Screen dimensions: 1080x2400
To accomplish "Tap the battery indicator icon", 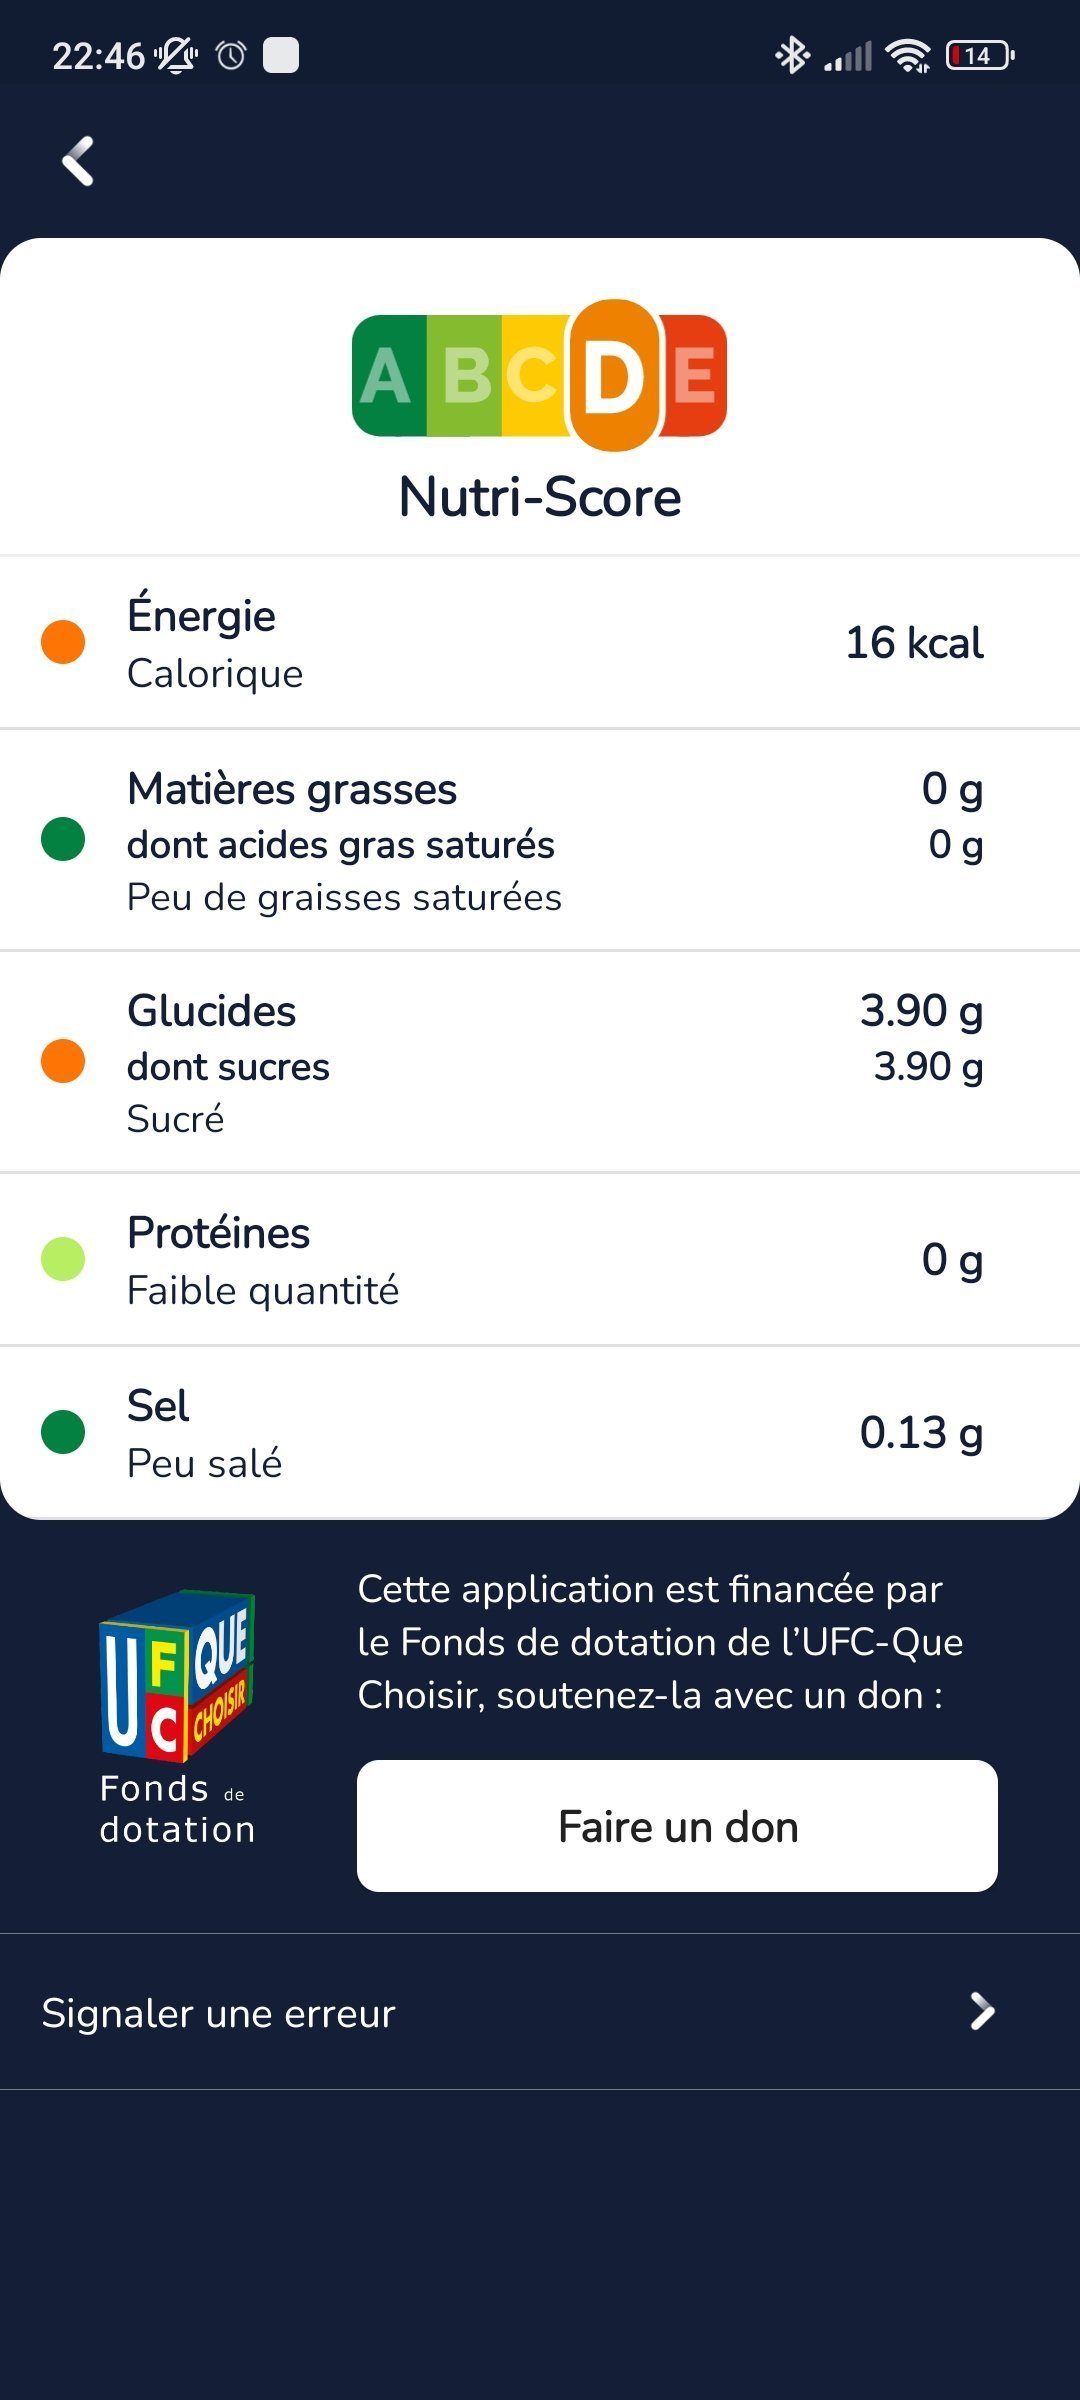I will point(980,55).
